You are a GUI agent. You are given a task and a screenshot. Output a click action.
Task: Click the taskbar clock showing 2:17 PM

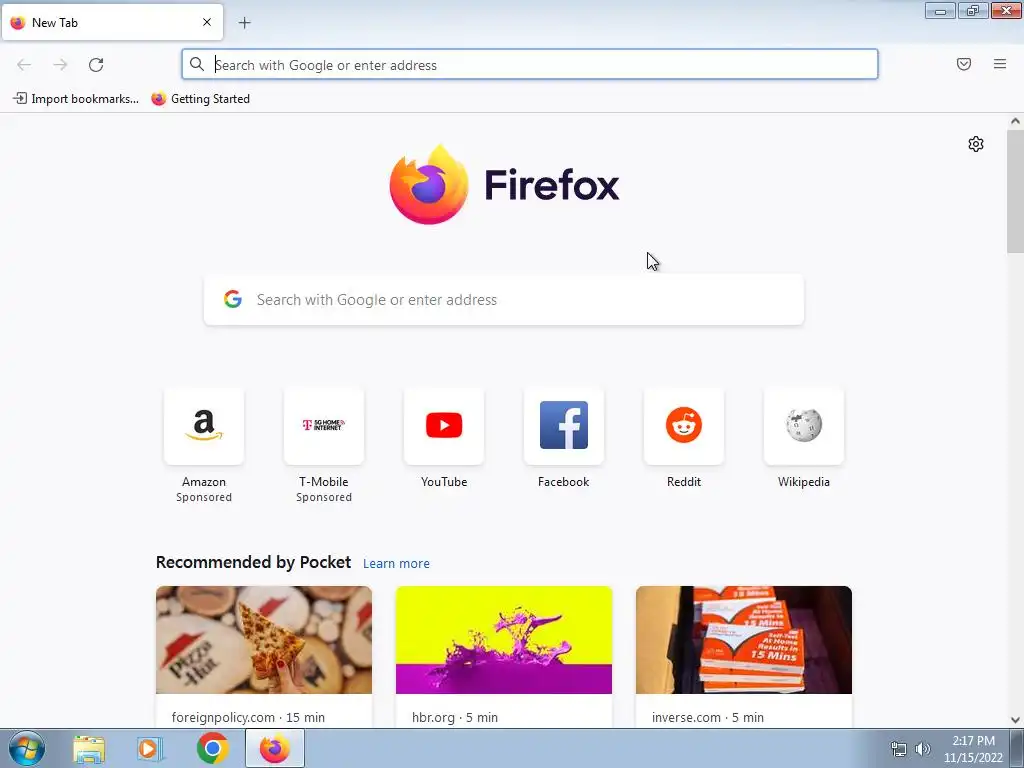[x=973, y=749]
